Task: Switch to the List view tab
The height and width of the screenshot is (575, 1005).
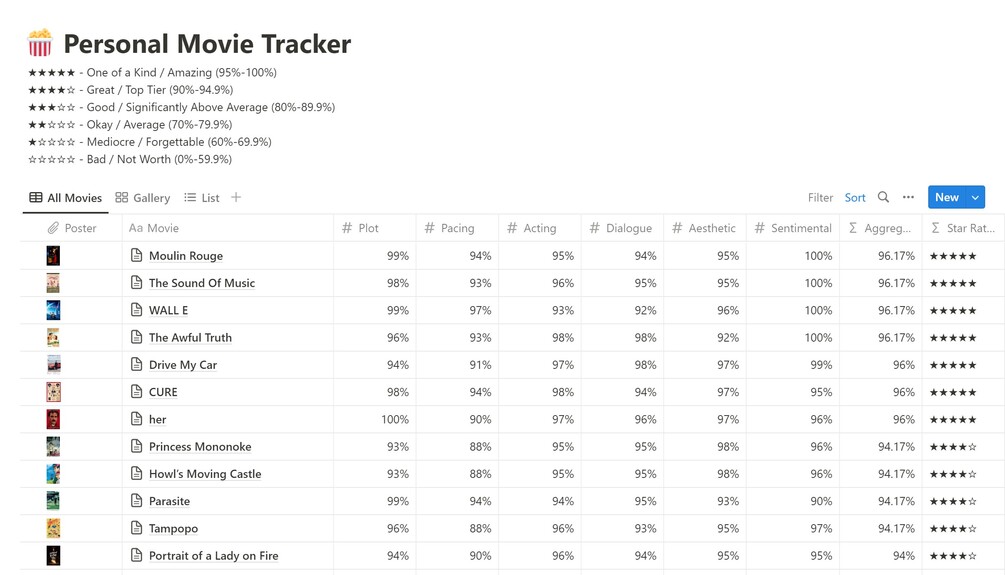Action: coord(202,198)
